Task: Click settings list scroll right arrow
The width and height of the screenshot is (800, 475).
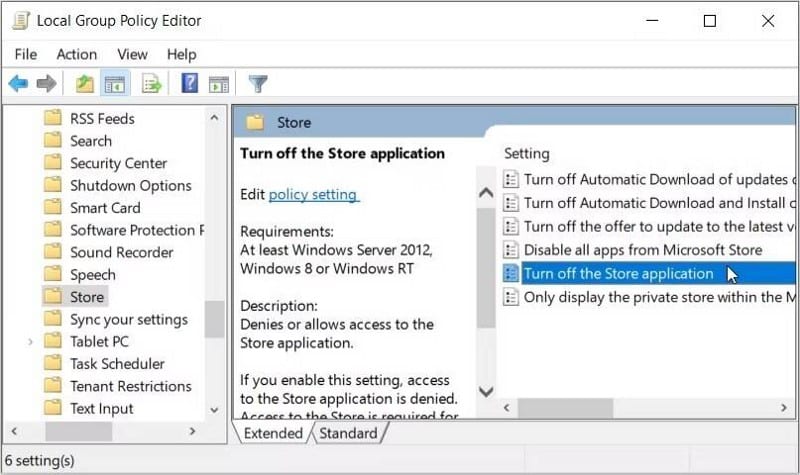Action: point(784,407)
